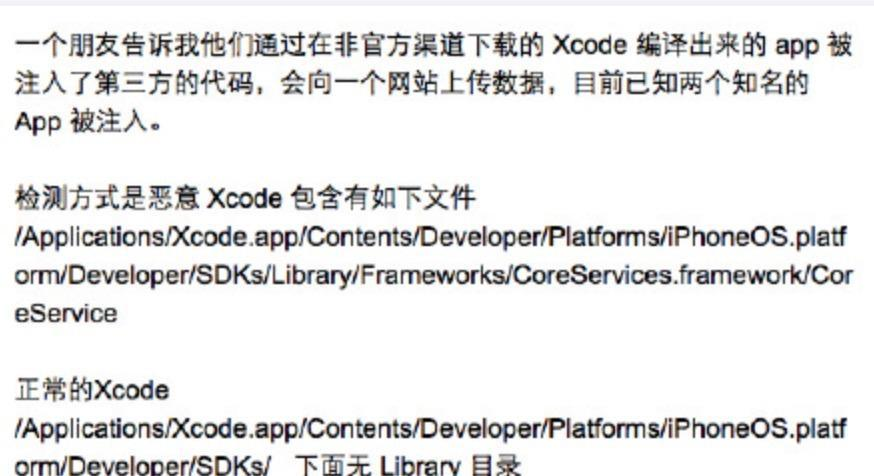This screenshot has width=874, height=476.
Task: Click the text 包含有如下文件
Action: 383,198
